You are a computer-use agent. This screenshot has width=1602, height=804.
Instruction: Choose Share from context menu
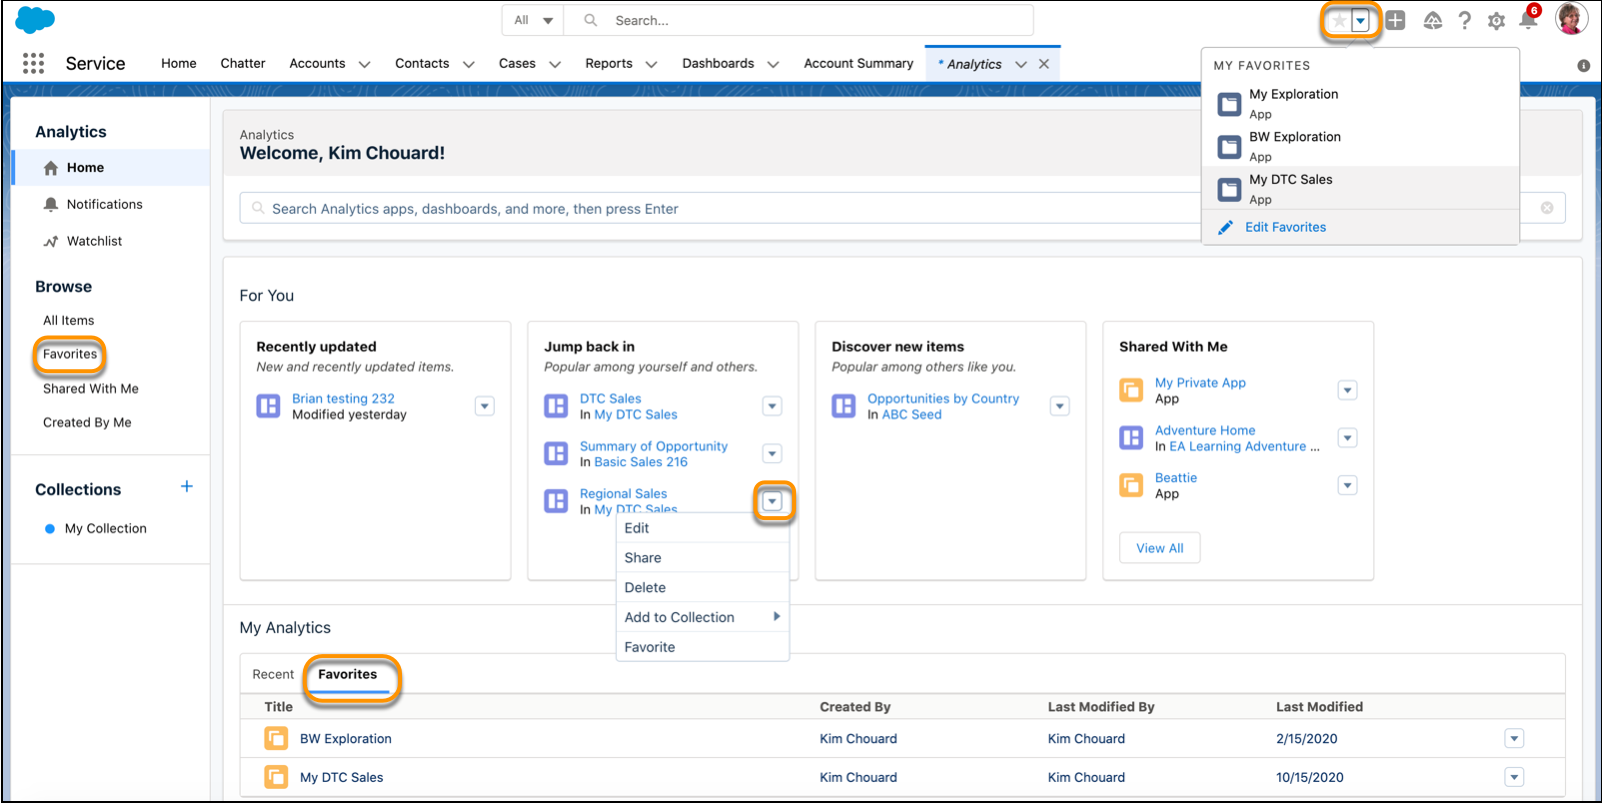703,558
